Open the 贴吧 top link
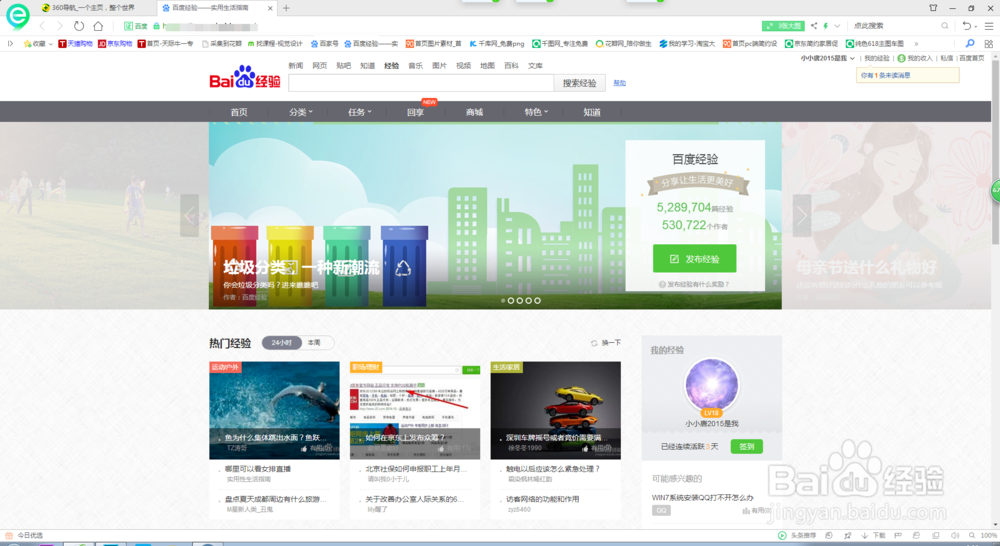This screenshot has width=1000, height=546. tap(344, 66)
